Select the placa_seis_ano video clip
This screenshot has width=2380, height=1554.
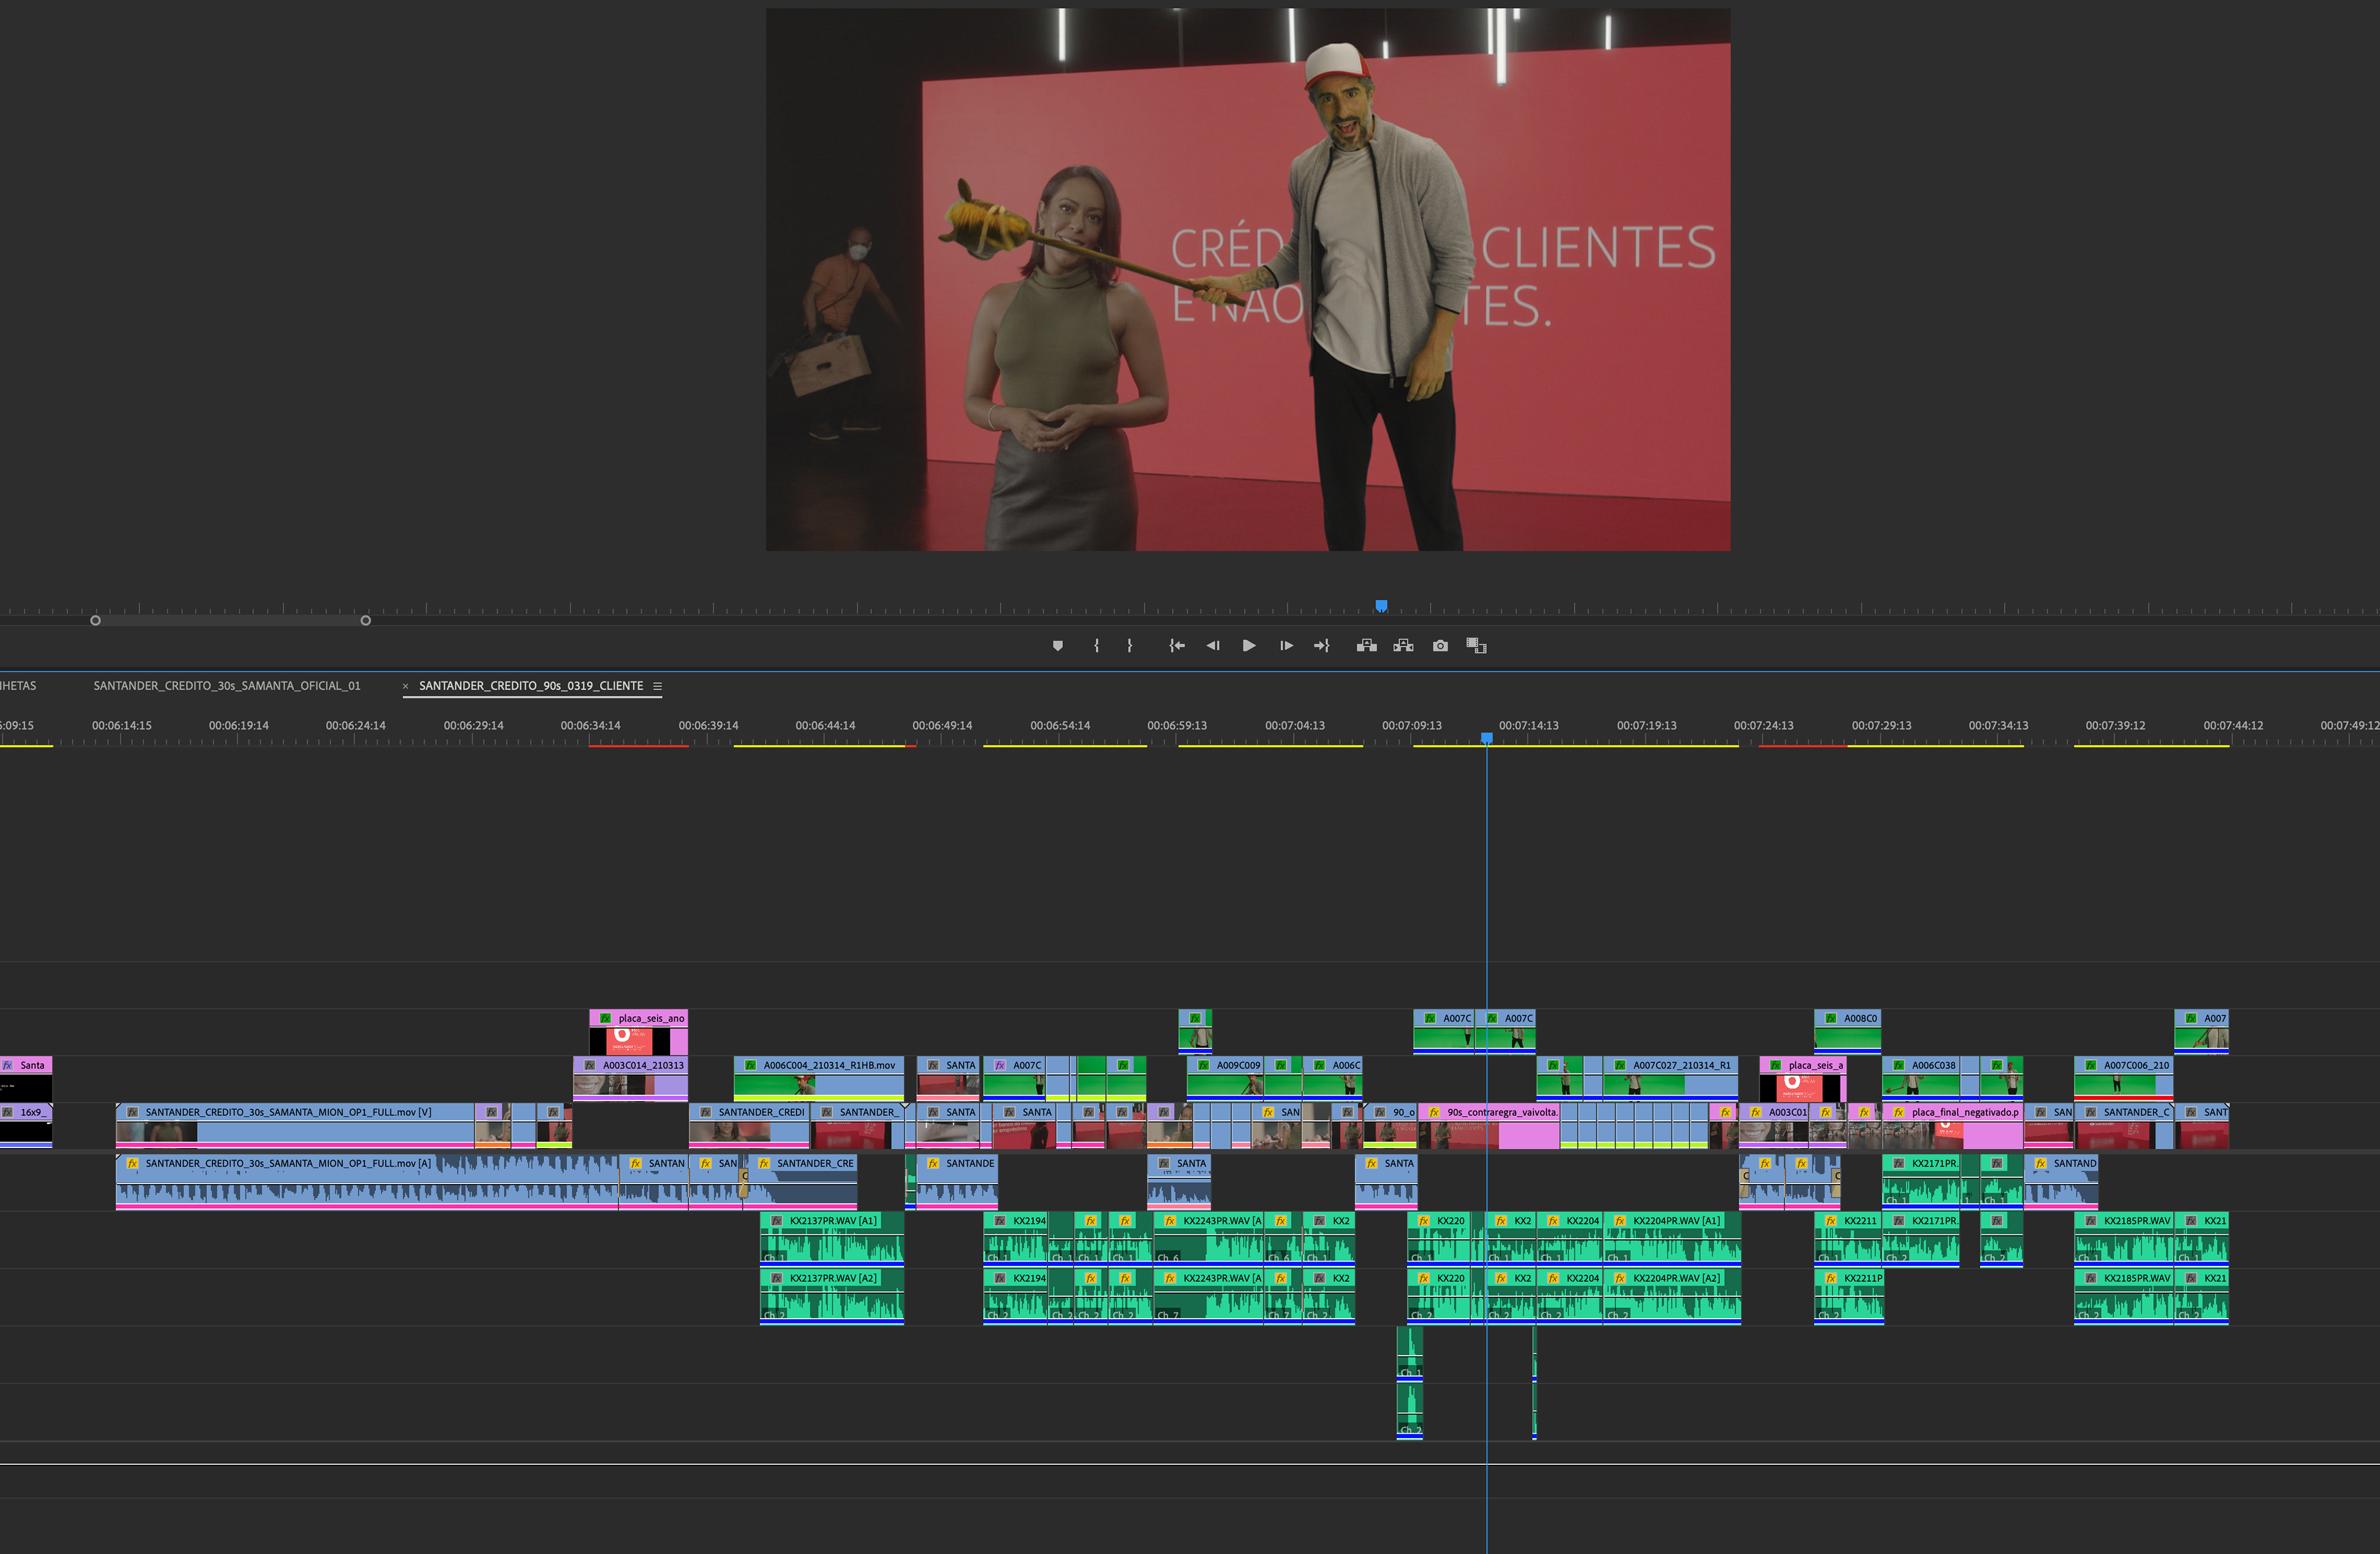(x=638, y=1032)
